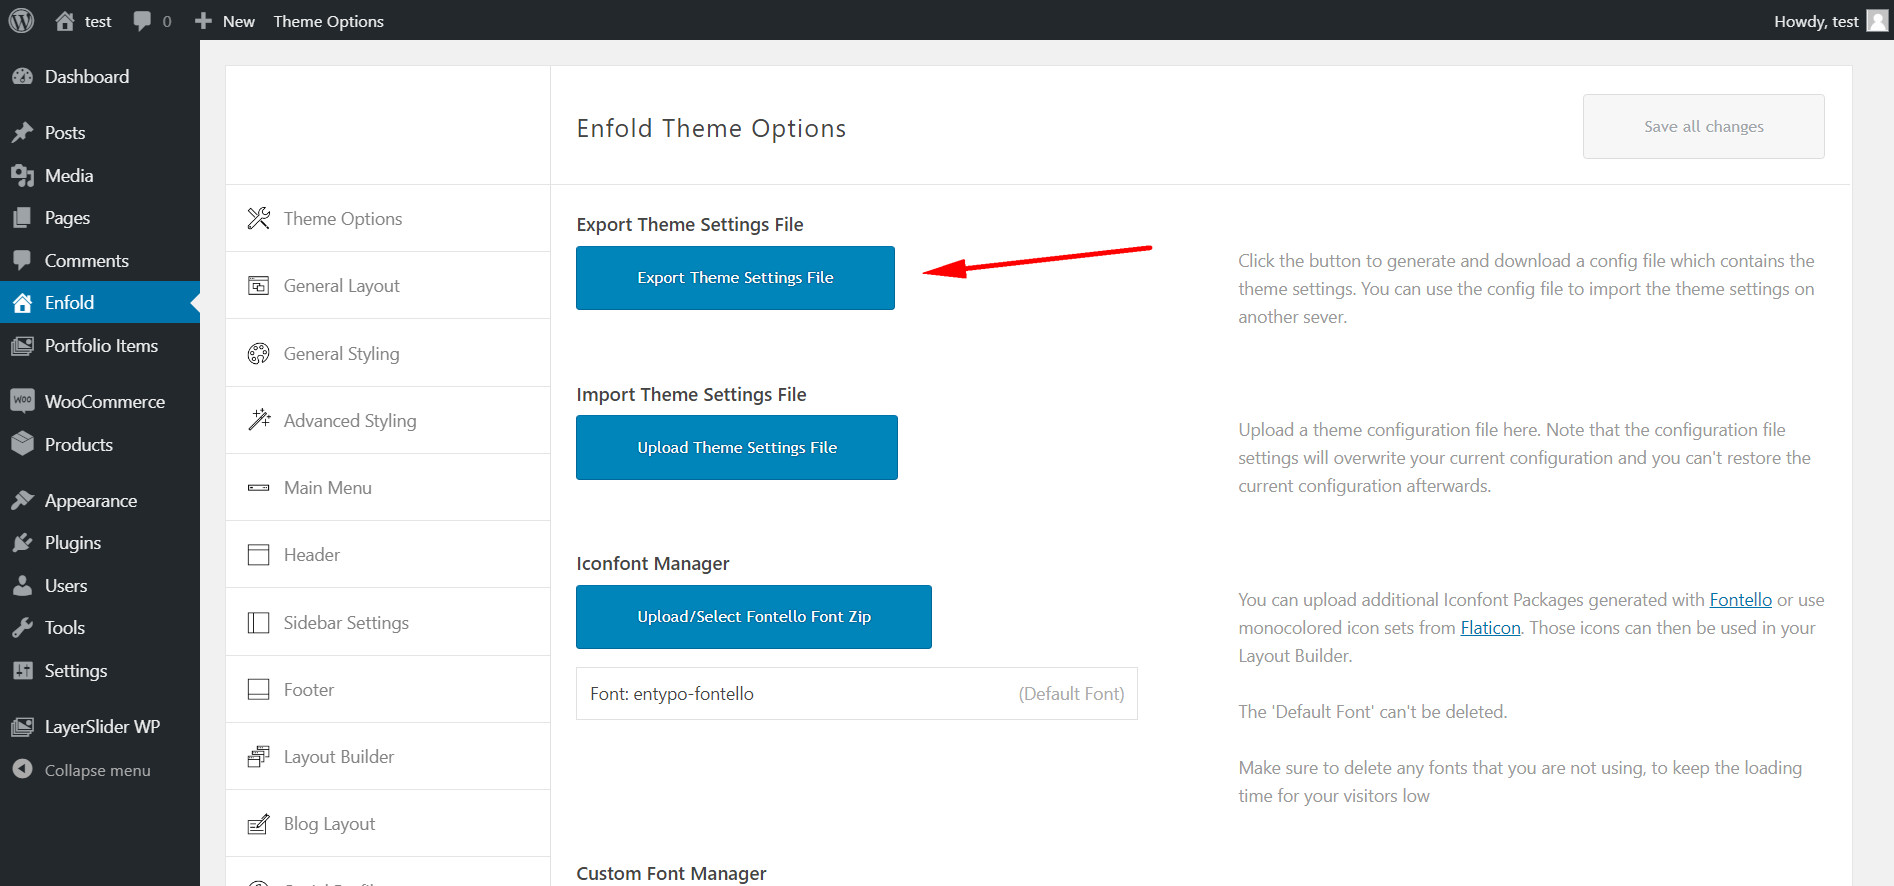The height and width of the screenshot is (886, 1894).
Task: Click the LayerSlider WP icon
Action: (22, 727)
